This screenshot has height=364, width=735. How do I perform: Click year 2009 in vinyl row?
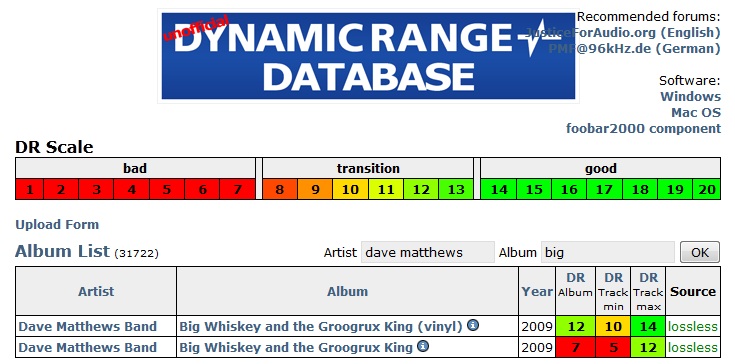pyautogui.click(x=537, y=326)
